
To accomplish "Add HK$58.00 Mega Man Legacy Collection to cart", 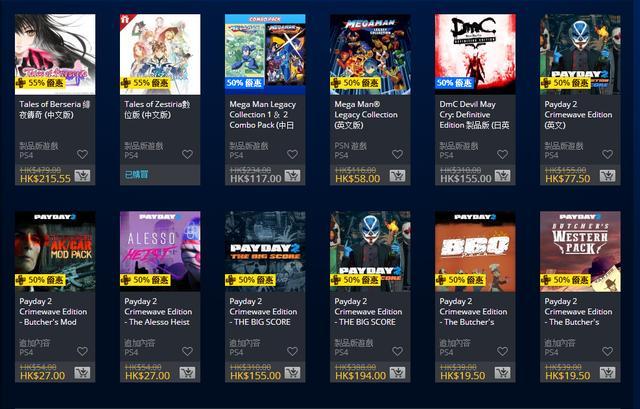I will 397,176.
